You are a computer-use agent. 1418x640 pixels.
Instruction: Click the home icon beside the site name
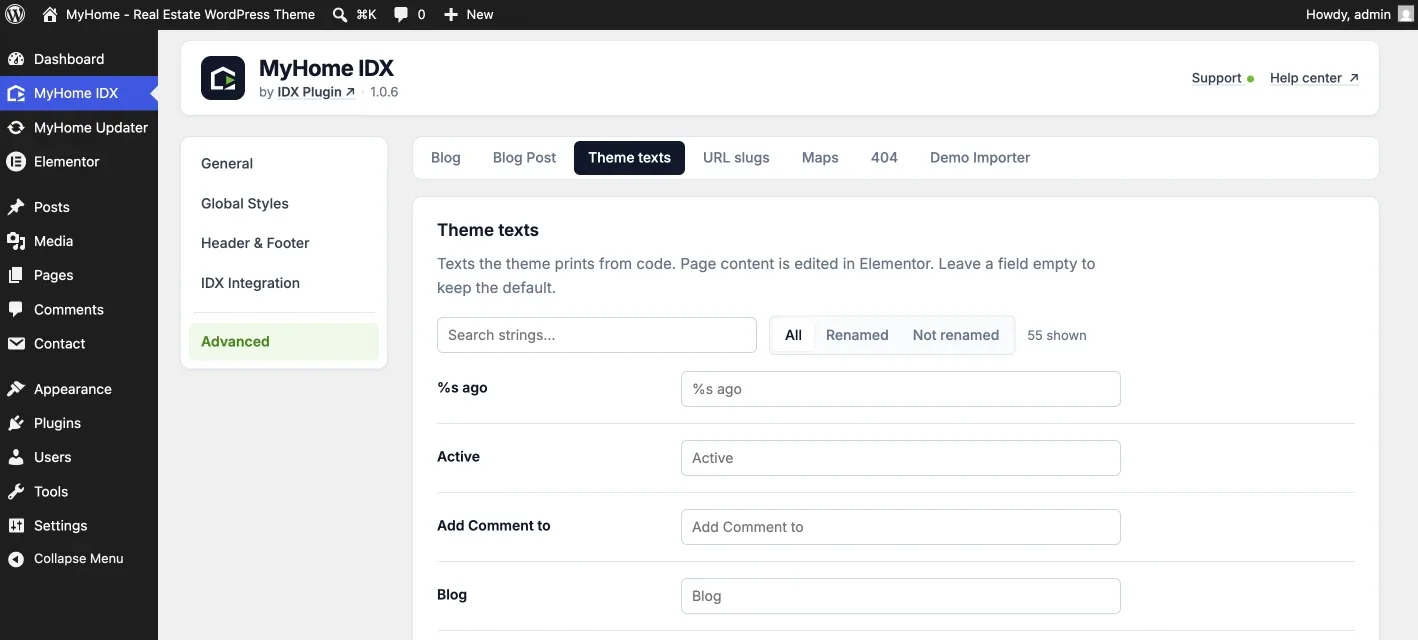point(50,14)
